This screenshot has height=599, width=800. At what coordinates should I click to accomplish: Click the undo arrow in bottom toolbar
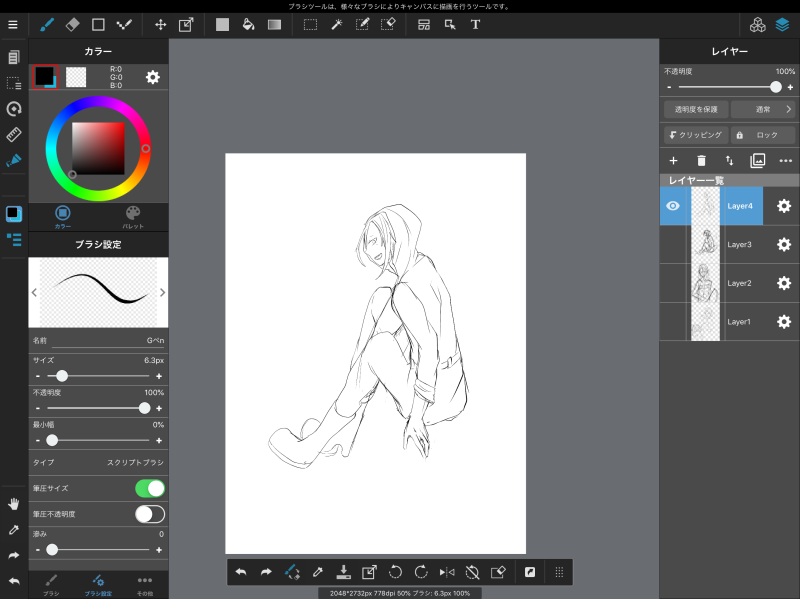coord(240,572)
